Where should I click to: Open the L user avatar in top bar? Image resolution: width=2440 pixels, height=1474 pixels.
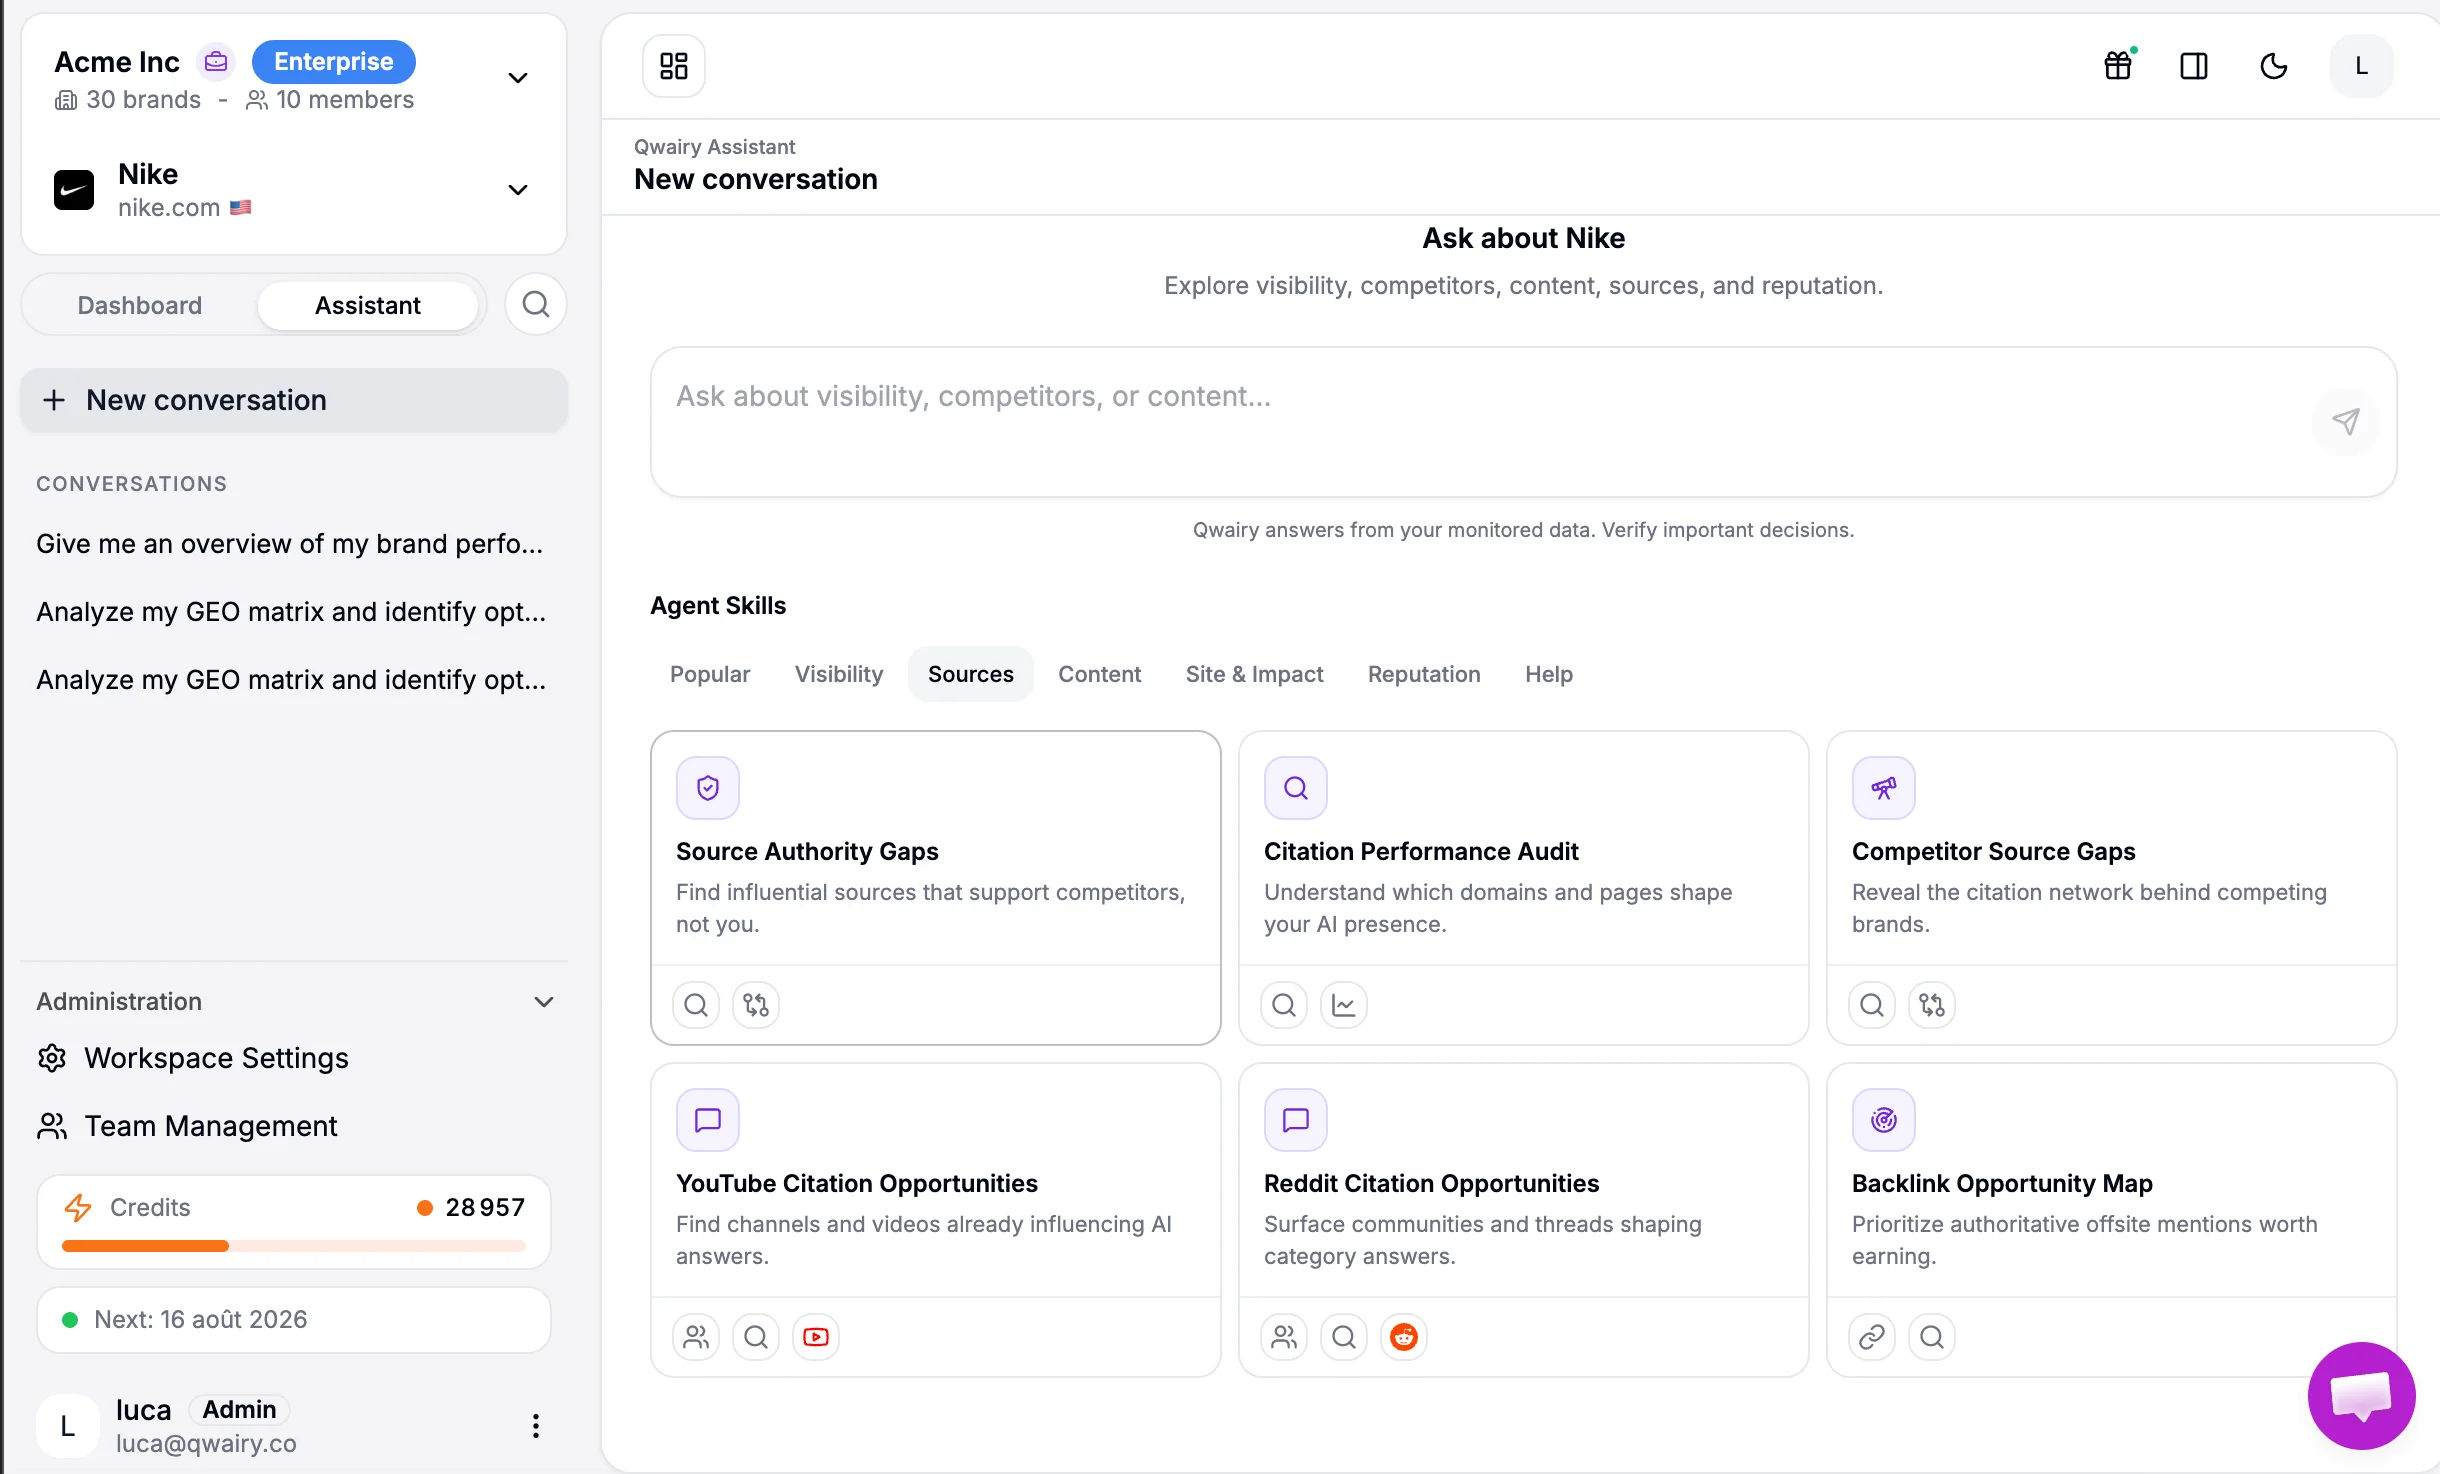[2362, 66]
